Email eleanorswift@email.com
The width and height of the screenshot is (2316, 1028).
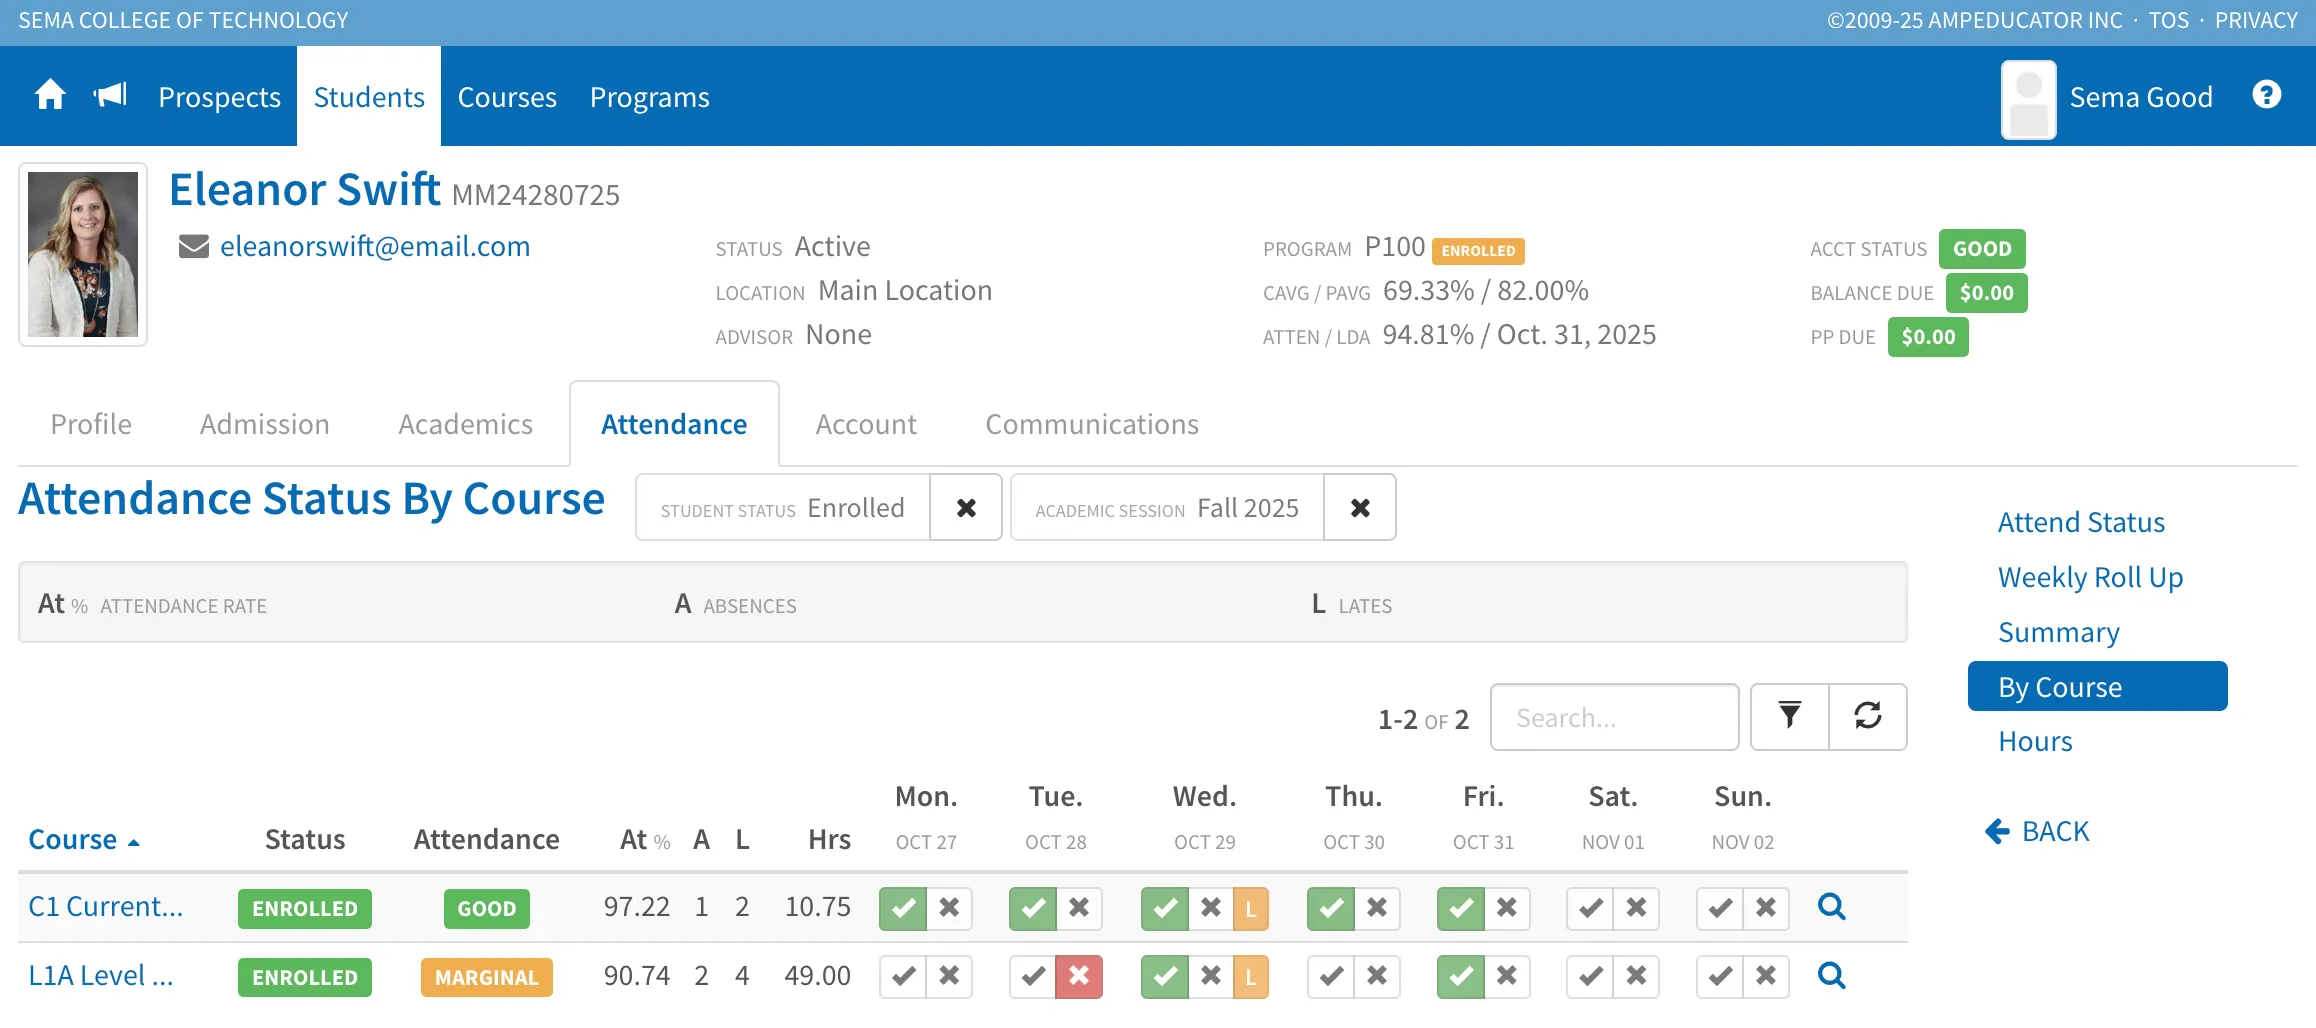(375, 246)
